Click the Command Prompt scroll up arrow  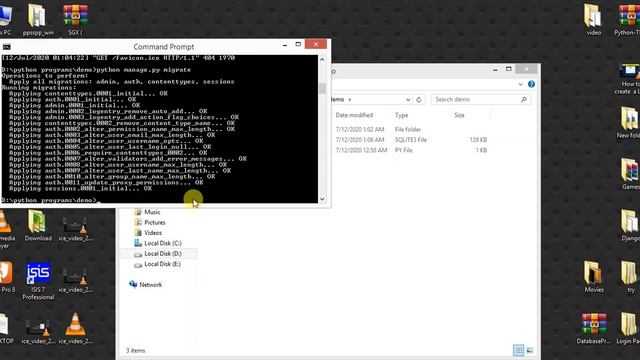coord(322,60)
